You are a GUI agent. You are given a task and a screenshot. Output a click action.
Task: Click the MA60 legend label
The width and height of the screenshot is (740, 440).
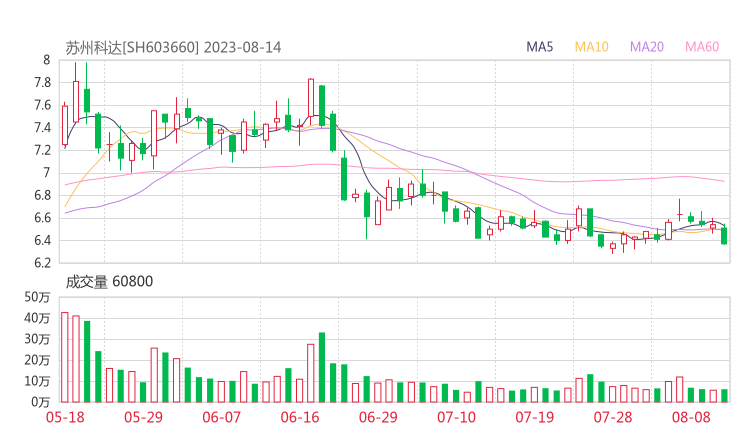click(702, 47)
